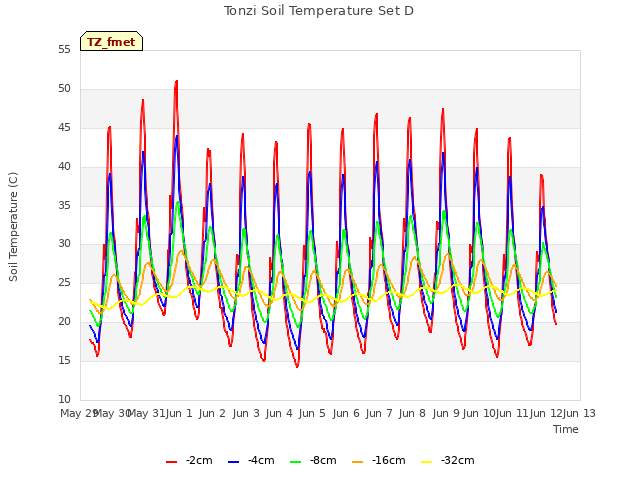
Task: Click the highest red -2cm peak near Jun 1
Action: point(176,81)
